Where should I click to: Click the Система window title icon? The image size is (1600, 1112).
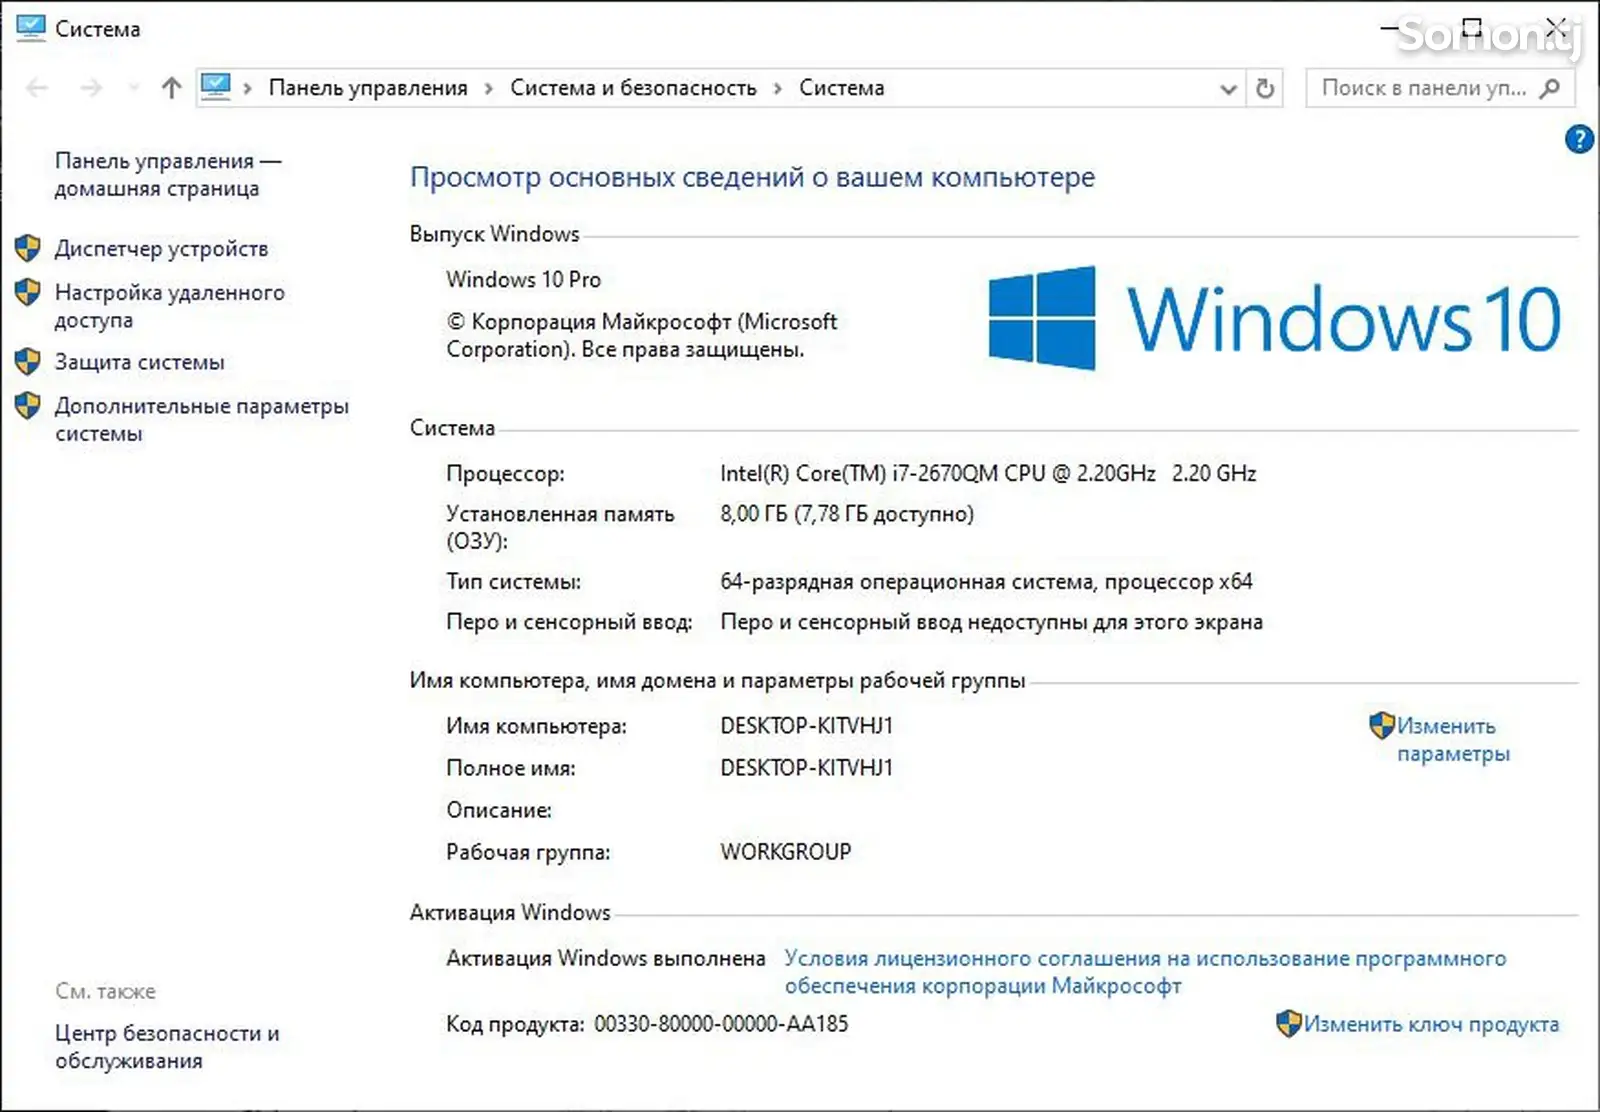pyautogui.click(x=31, y=28)
